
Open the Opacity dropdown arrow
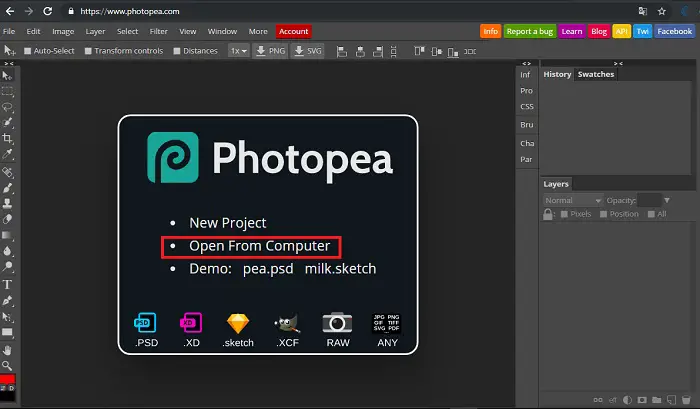point(667,200)
